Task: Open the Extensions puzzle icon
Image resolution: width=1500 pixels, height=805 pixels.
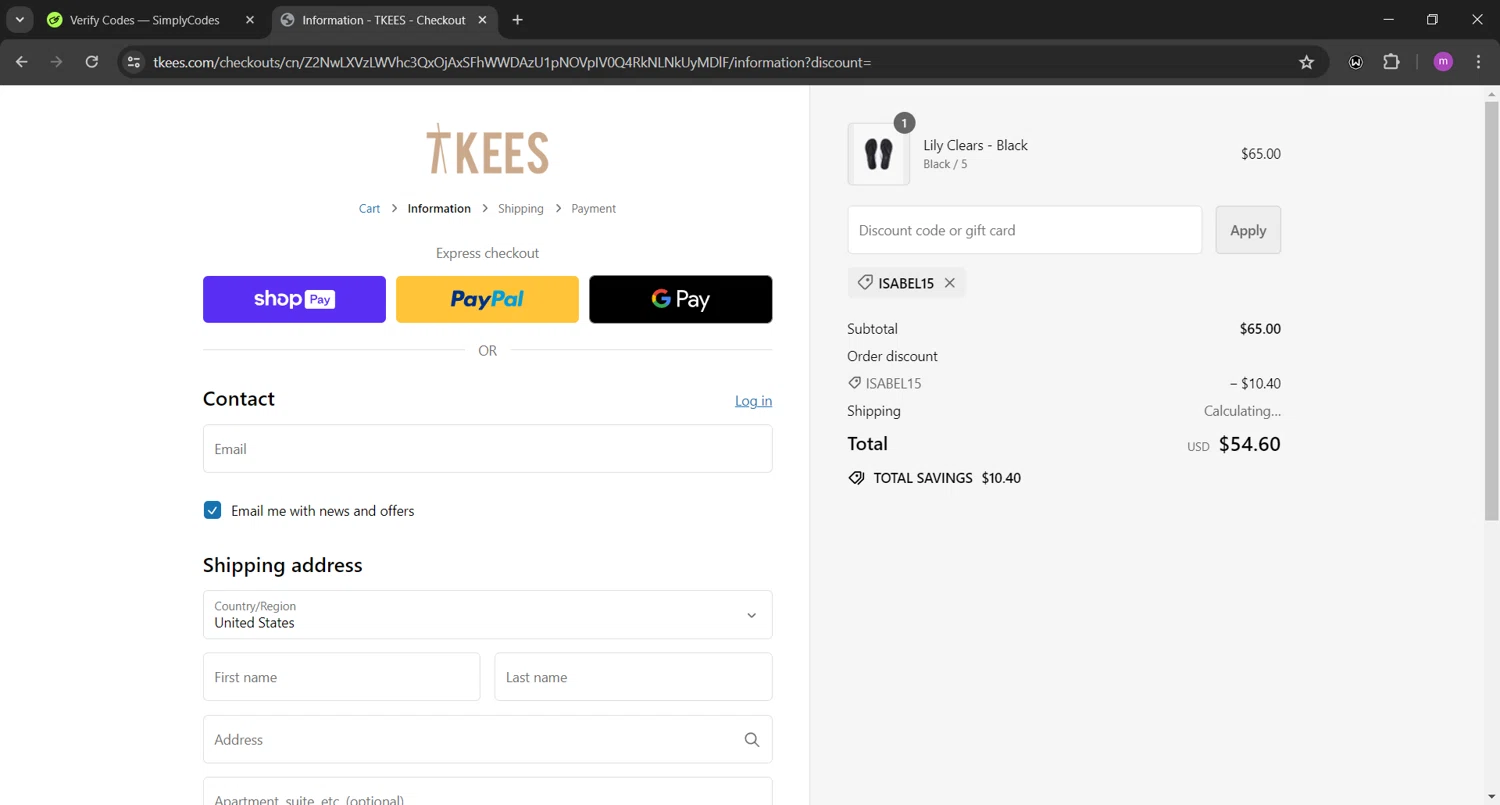Action: point(1391,62)
